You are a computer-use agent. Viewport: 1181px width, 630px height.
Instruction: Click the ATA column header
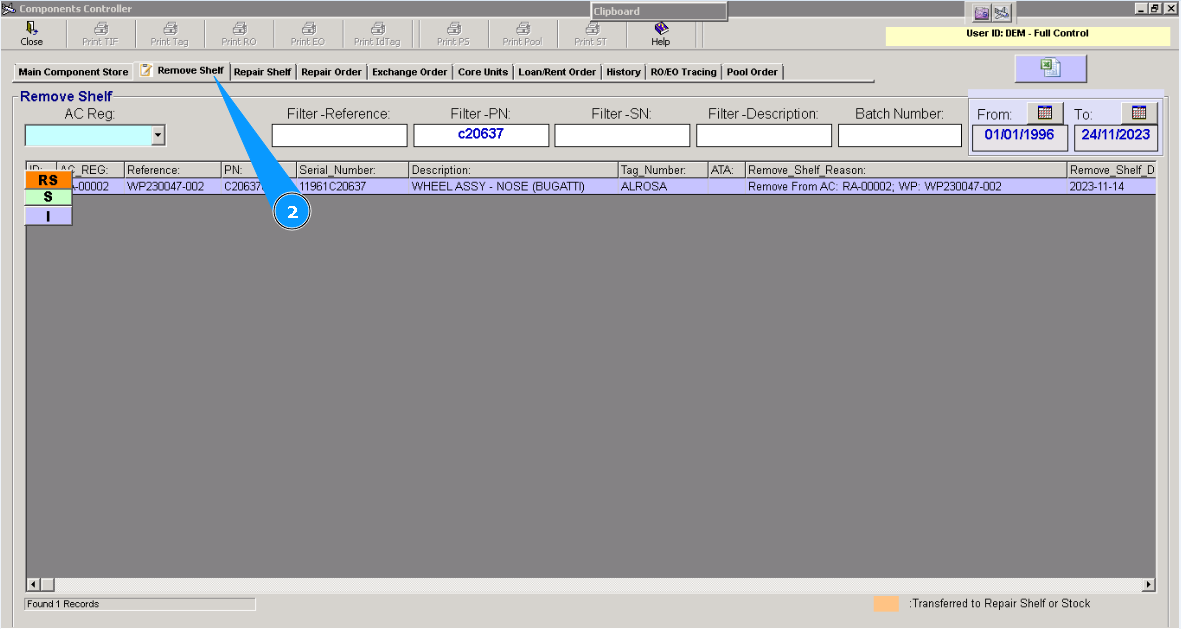[x=727, y=170]
